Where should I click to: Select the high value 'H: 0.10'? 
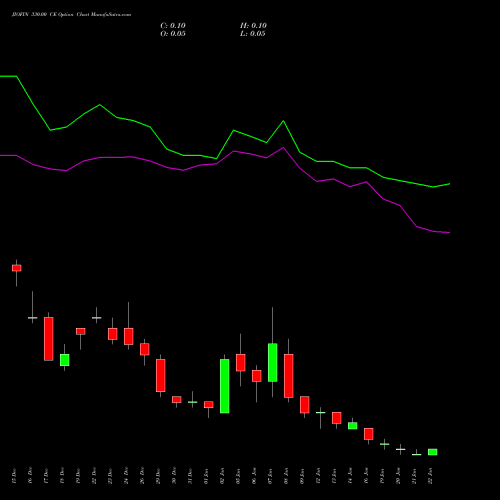tap(253, 26)
